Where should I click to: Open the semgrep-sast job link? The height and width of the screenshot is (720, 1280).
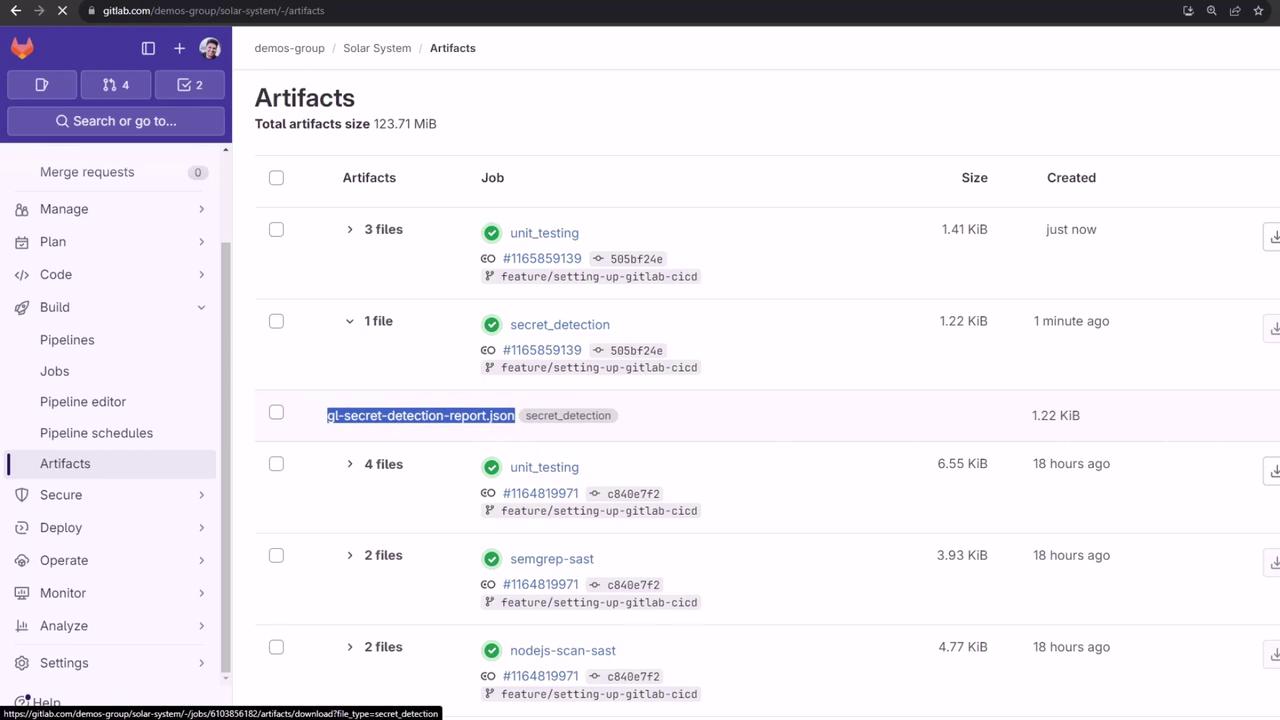(552, 559)
